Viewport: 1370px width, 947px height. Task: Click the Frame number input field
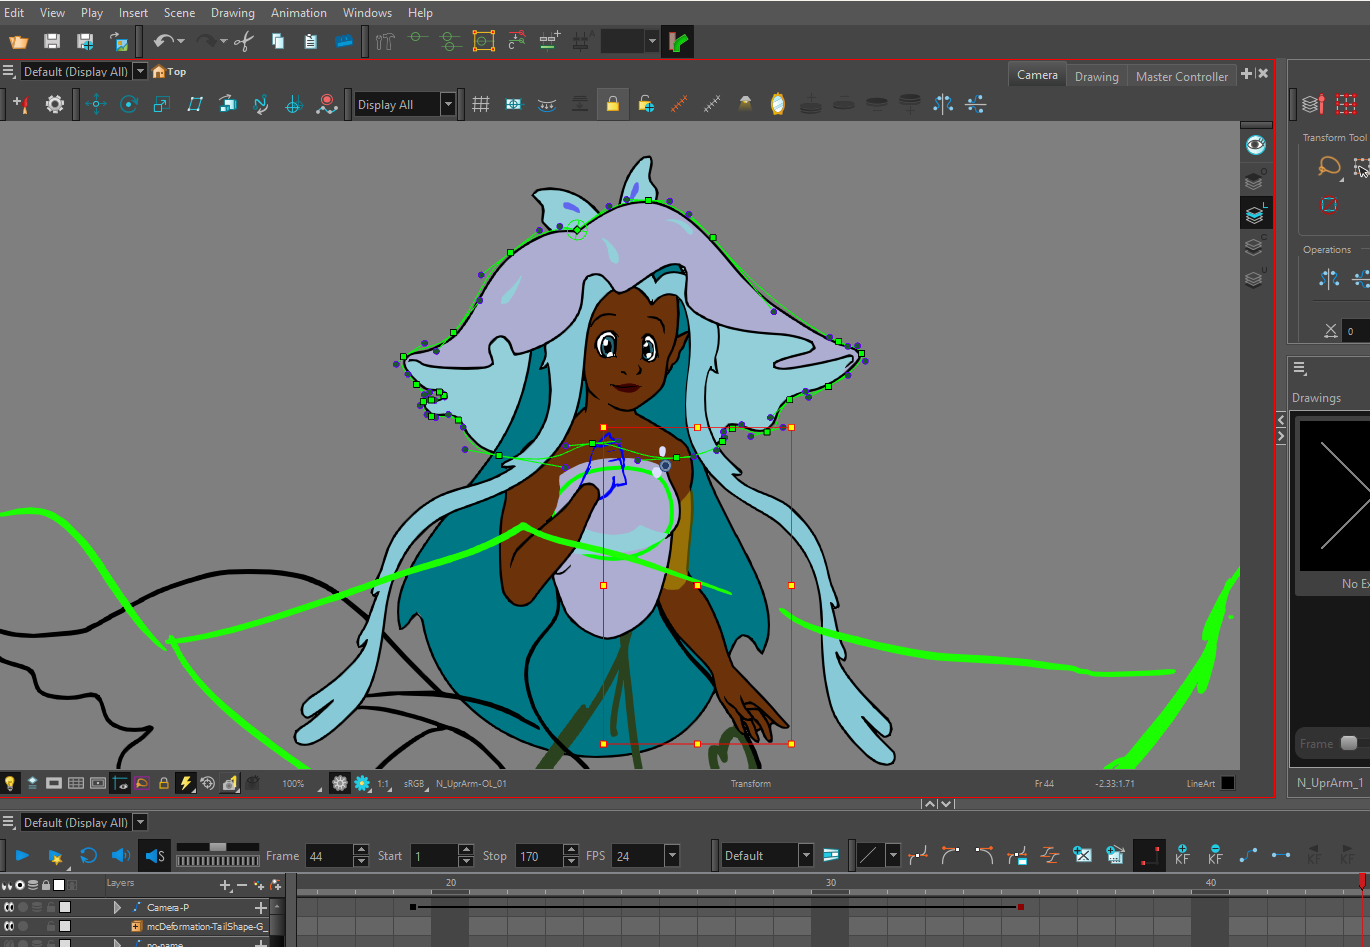click(329, 856)
